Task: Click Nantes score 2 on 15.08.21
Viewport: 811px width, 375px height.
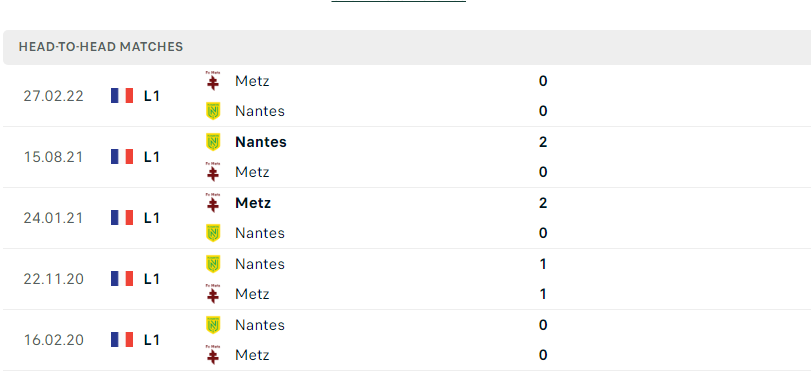Action: (x=543, y=142)
